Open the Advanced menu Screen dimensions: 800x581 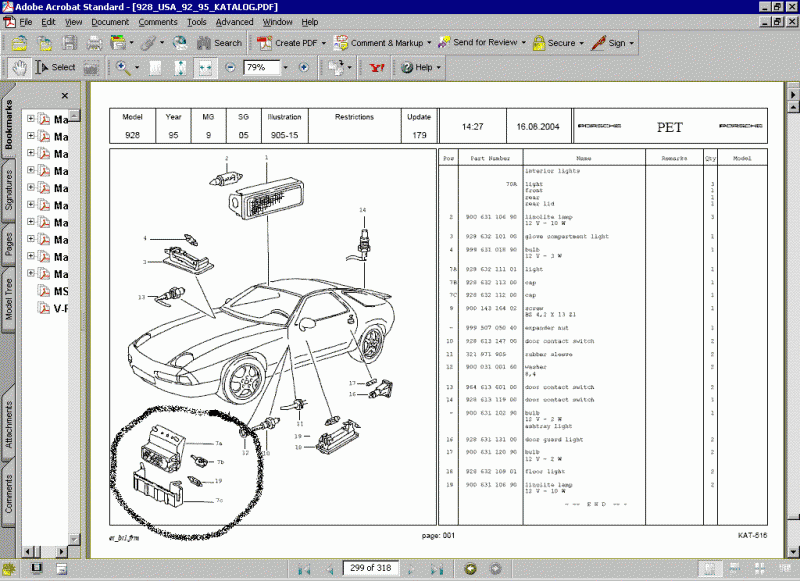coord(234,22)
